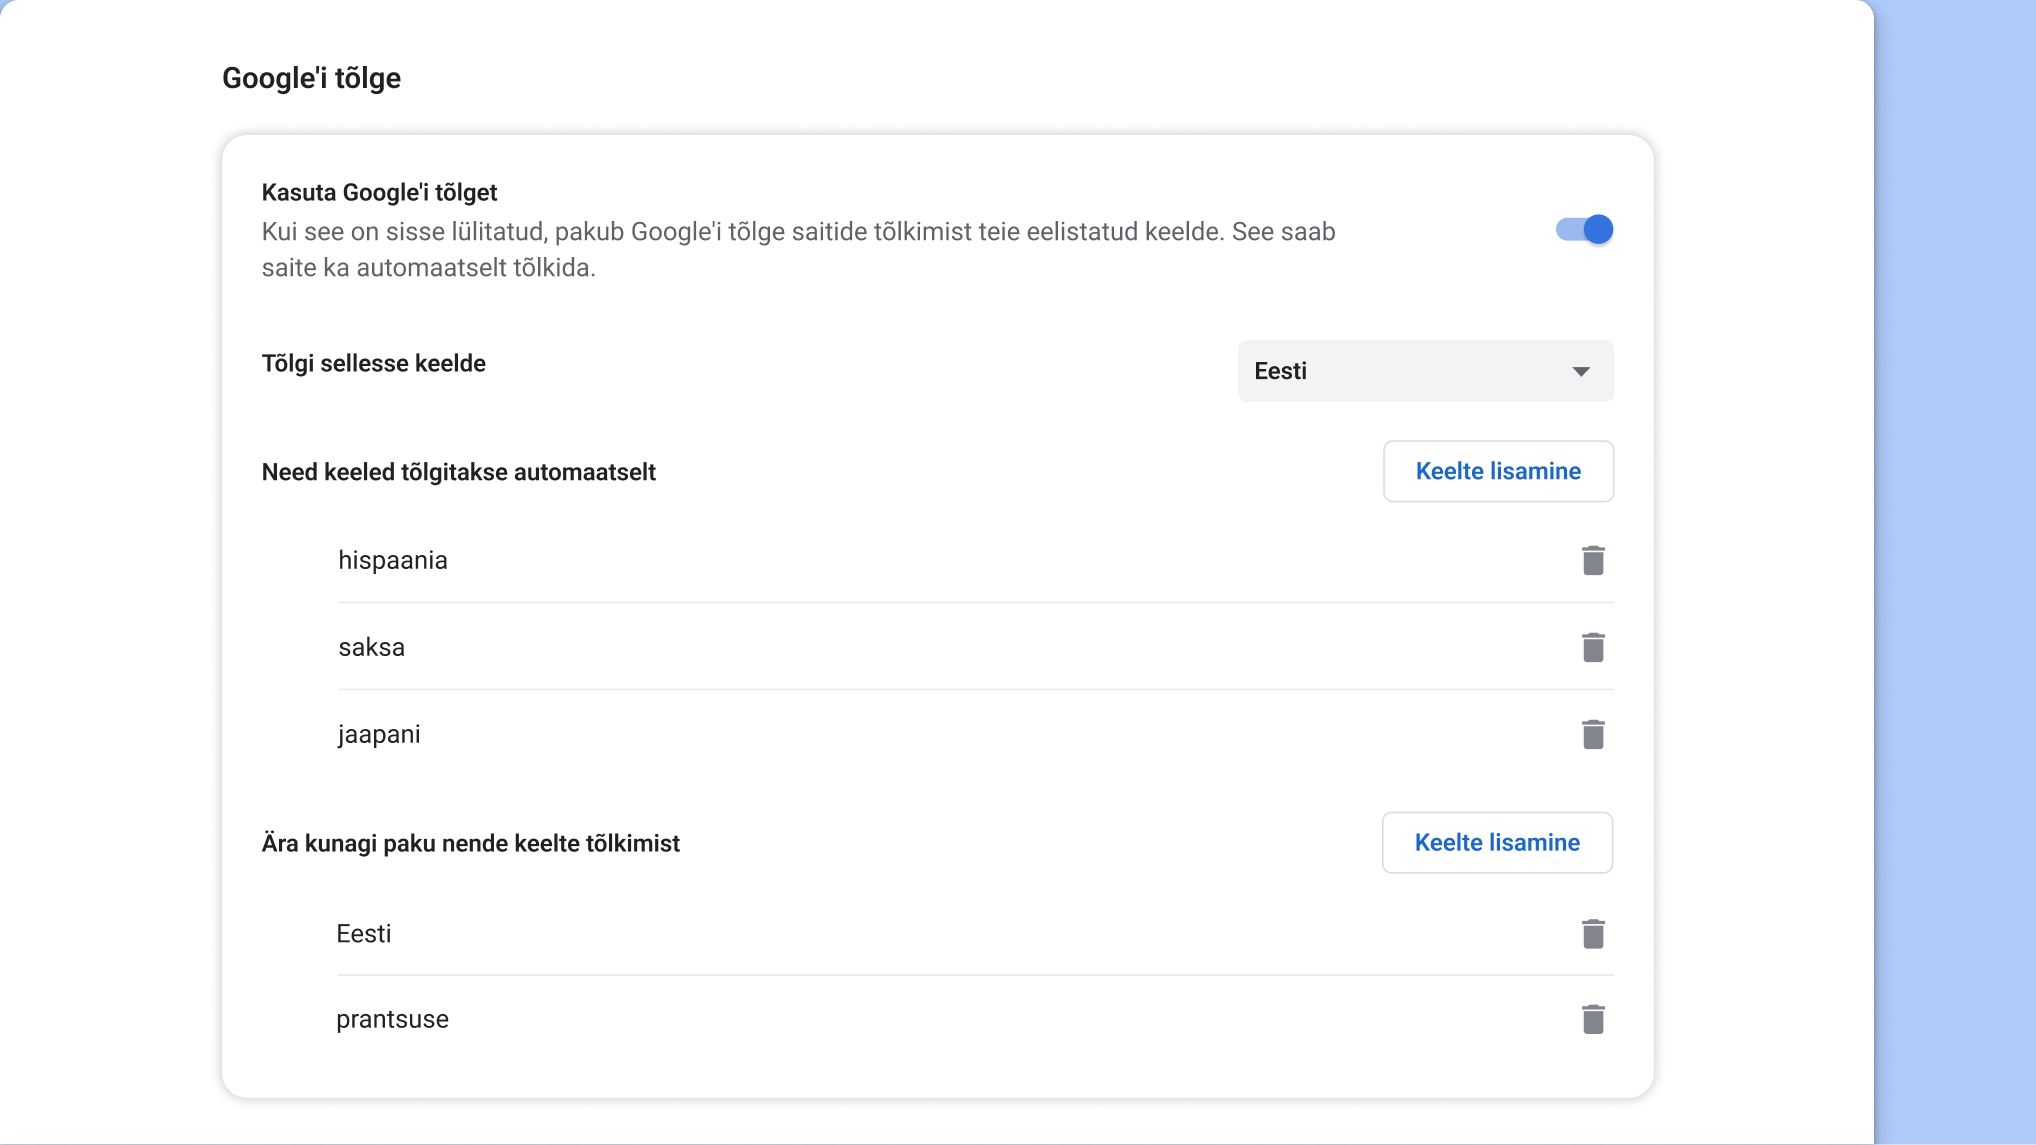Remove "saksa" using its trash icon
The height and width of the screenshot is (1145, 2036).
tap(1593, 646)
